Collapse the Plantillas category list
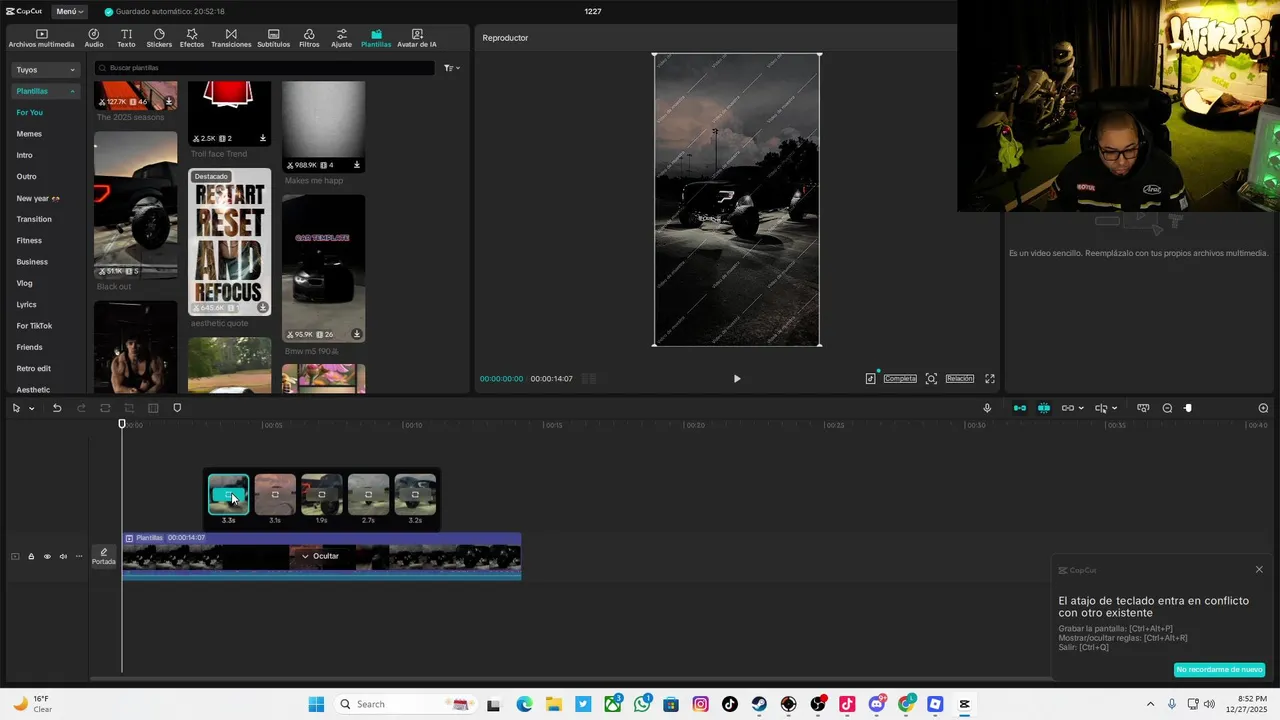Screen dimensions: 1280x720 (45, 91)
